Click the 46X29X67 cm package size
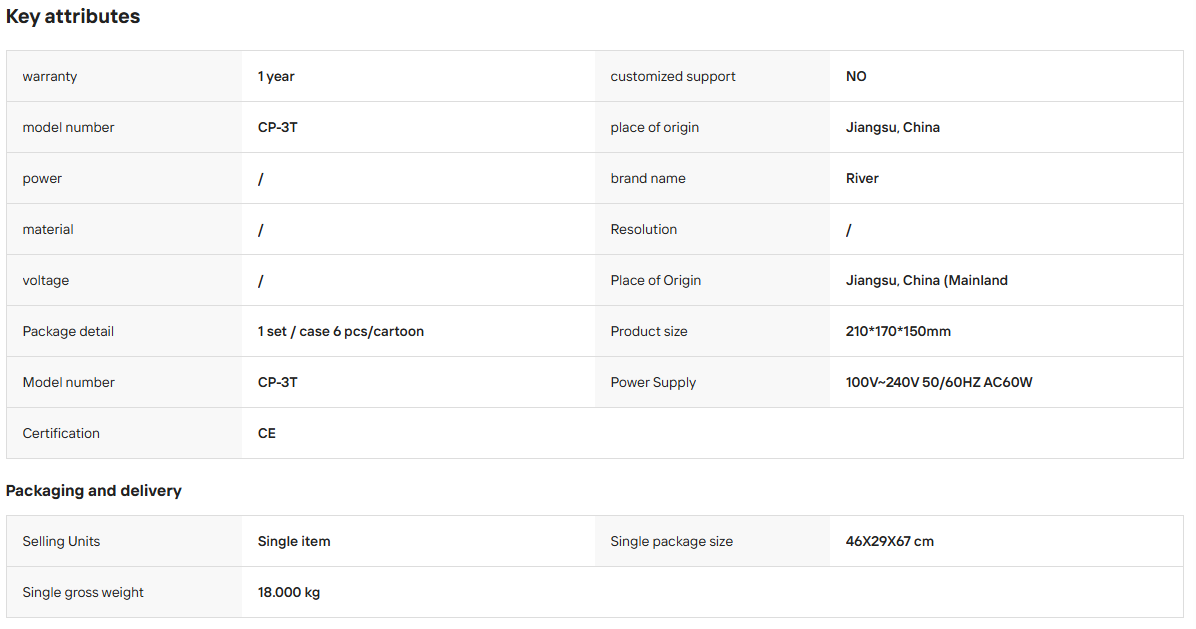The width and height of the screenshot is (1196, 629). point(889,541)
